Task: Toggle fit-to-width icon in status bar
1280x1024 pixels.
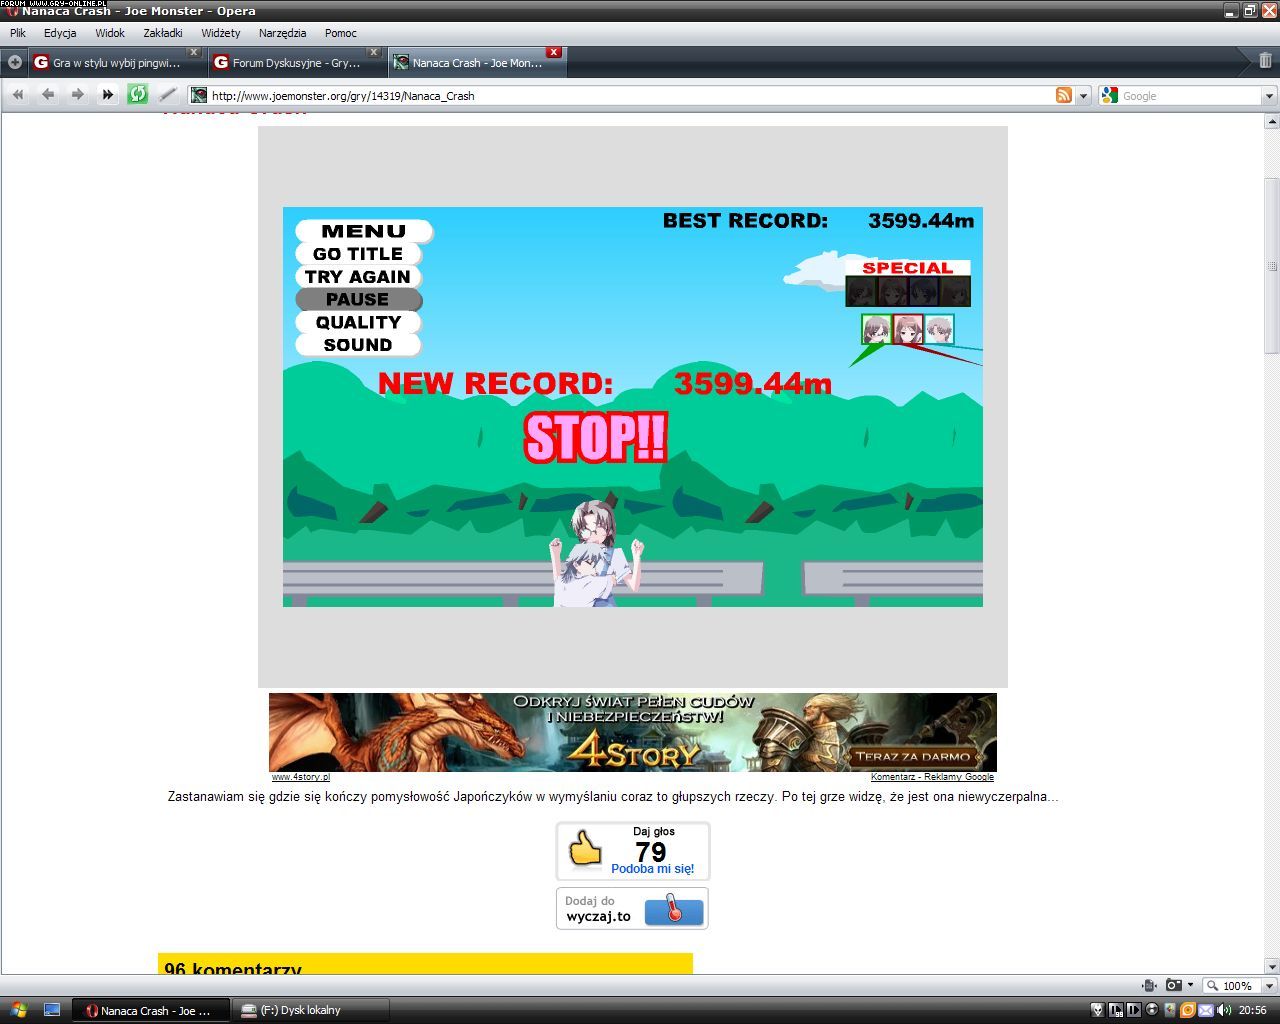Action: pos(1149,985)
